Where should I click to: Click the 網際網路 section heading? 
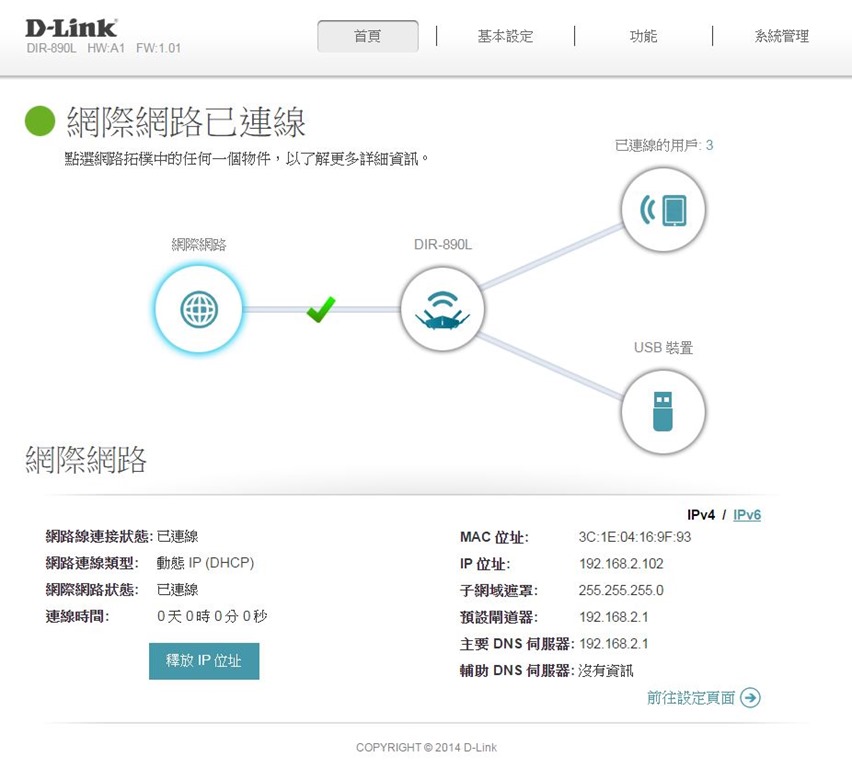(x=86, y=460)
